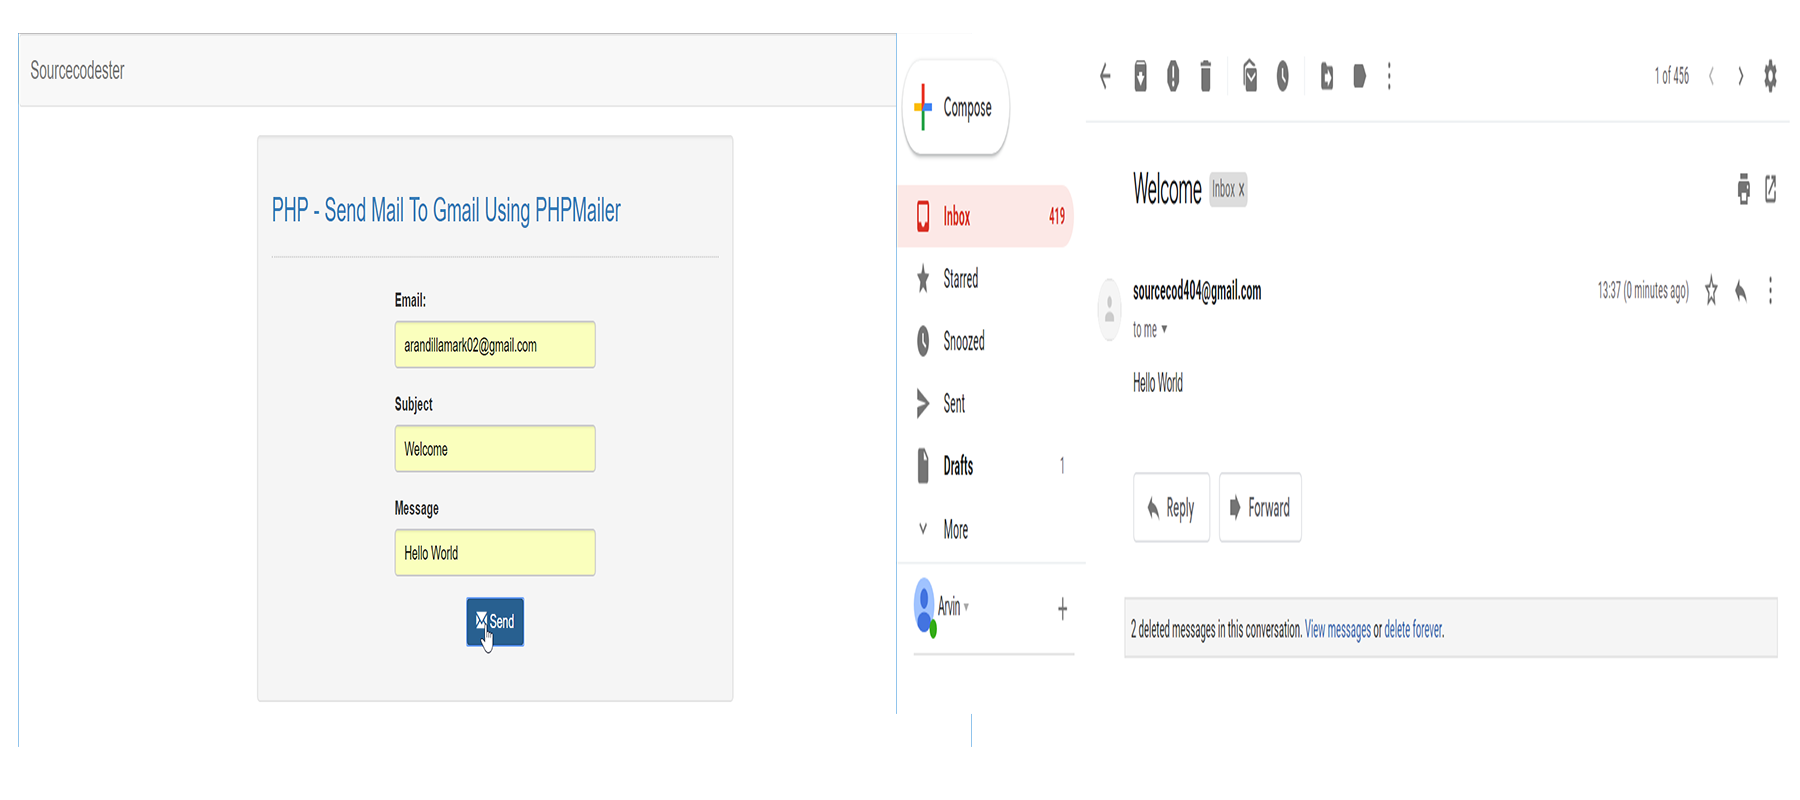Apply a label using the label icon
This screenshot has height=800, width=1800.
pyautogui.click(x=1359, y=76)
